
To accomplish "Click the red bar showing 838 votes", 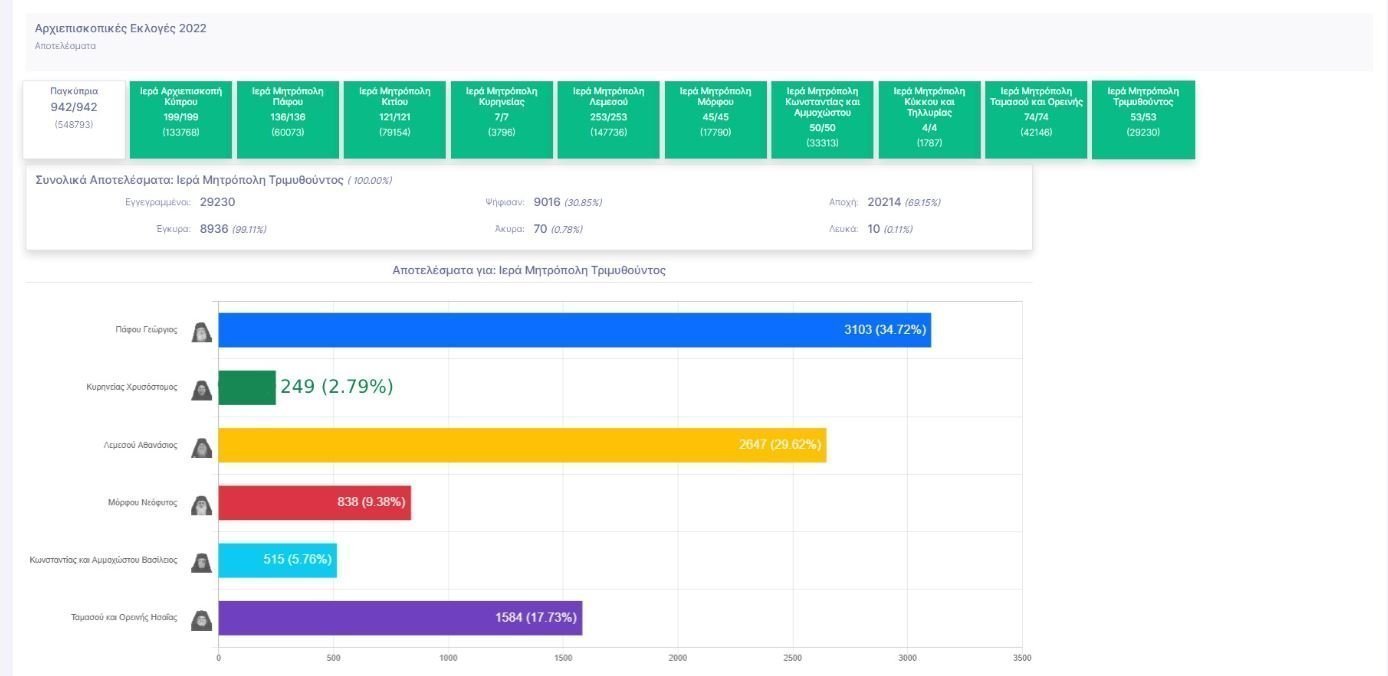I will 315,503.
